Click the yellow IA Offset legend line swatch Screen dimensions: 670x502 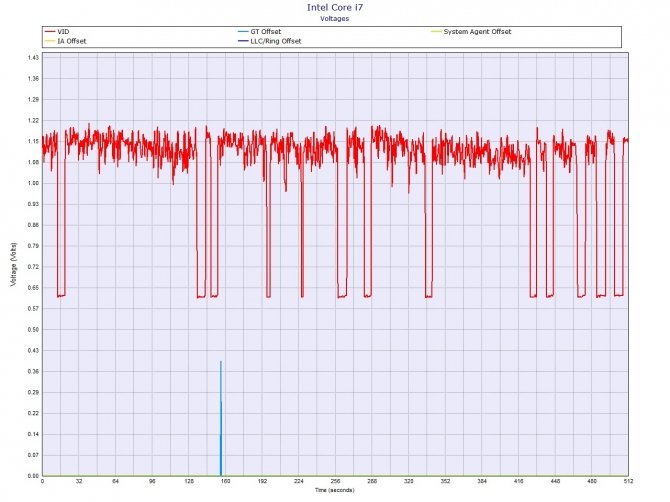(x=50, y=41)
